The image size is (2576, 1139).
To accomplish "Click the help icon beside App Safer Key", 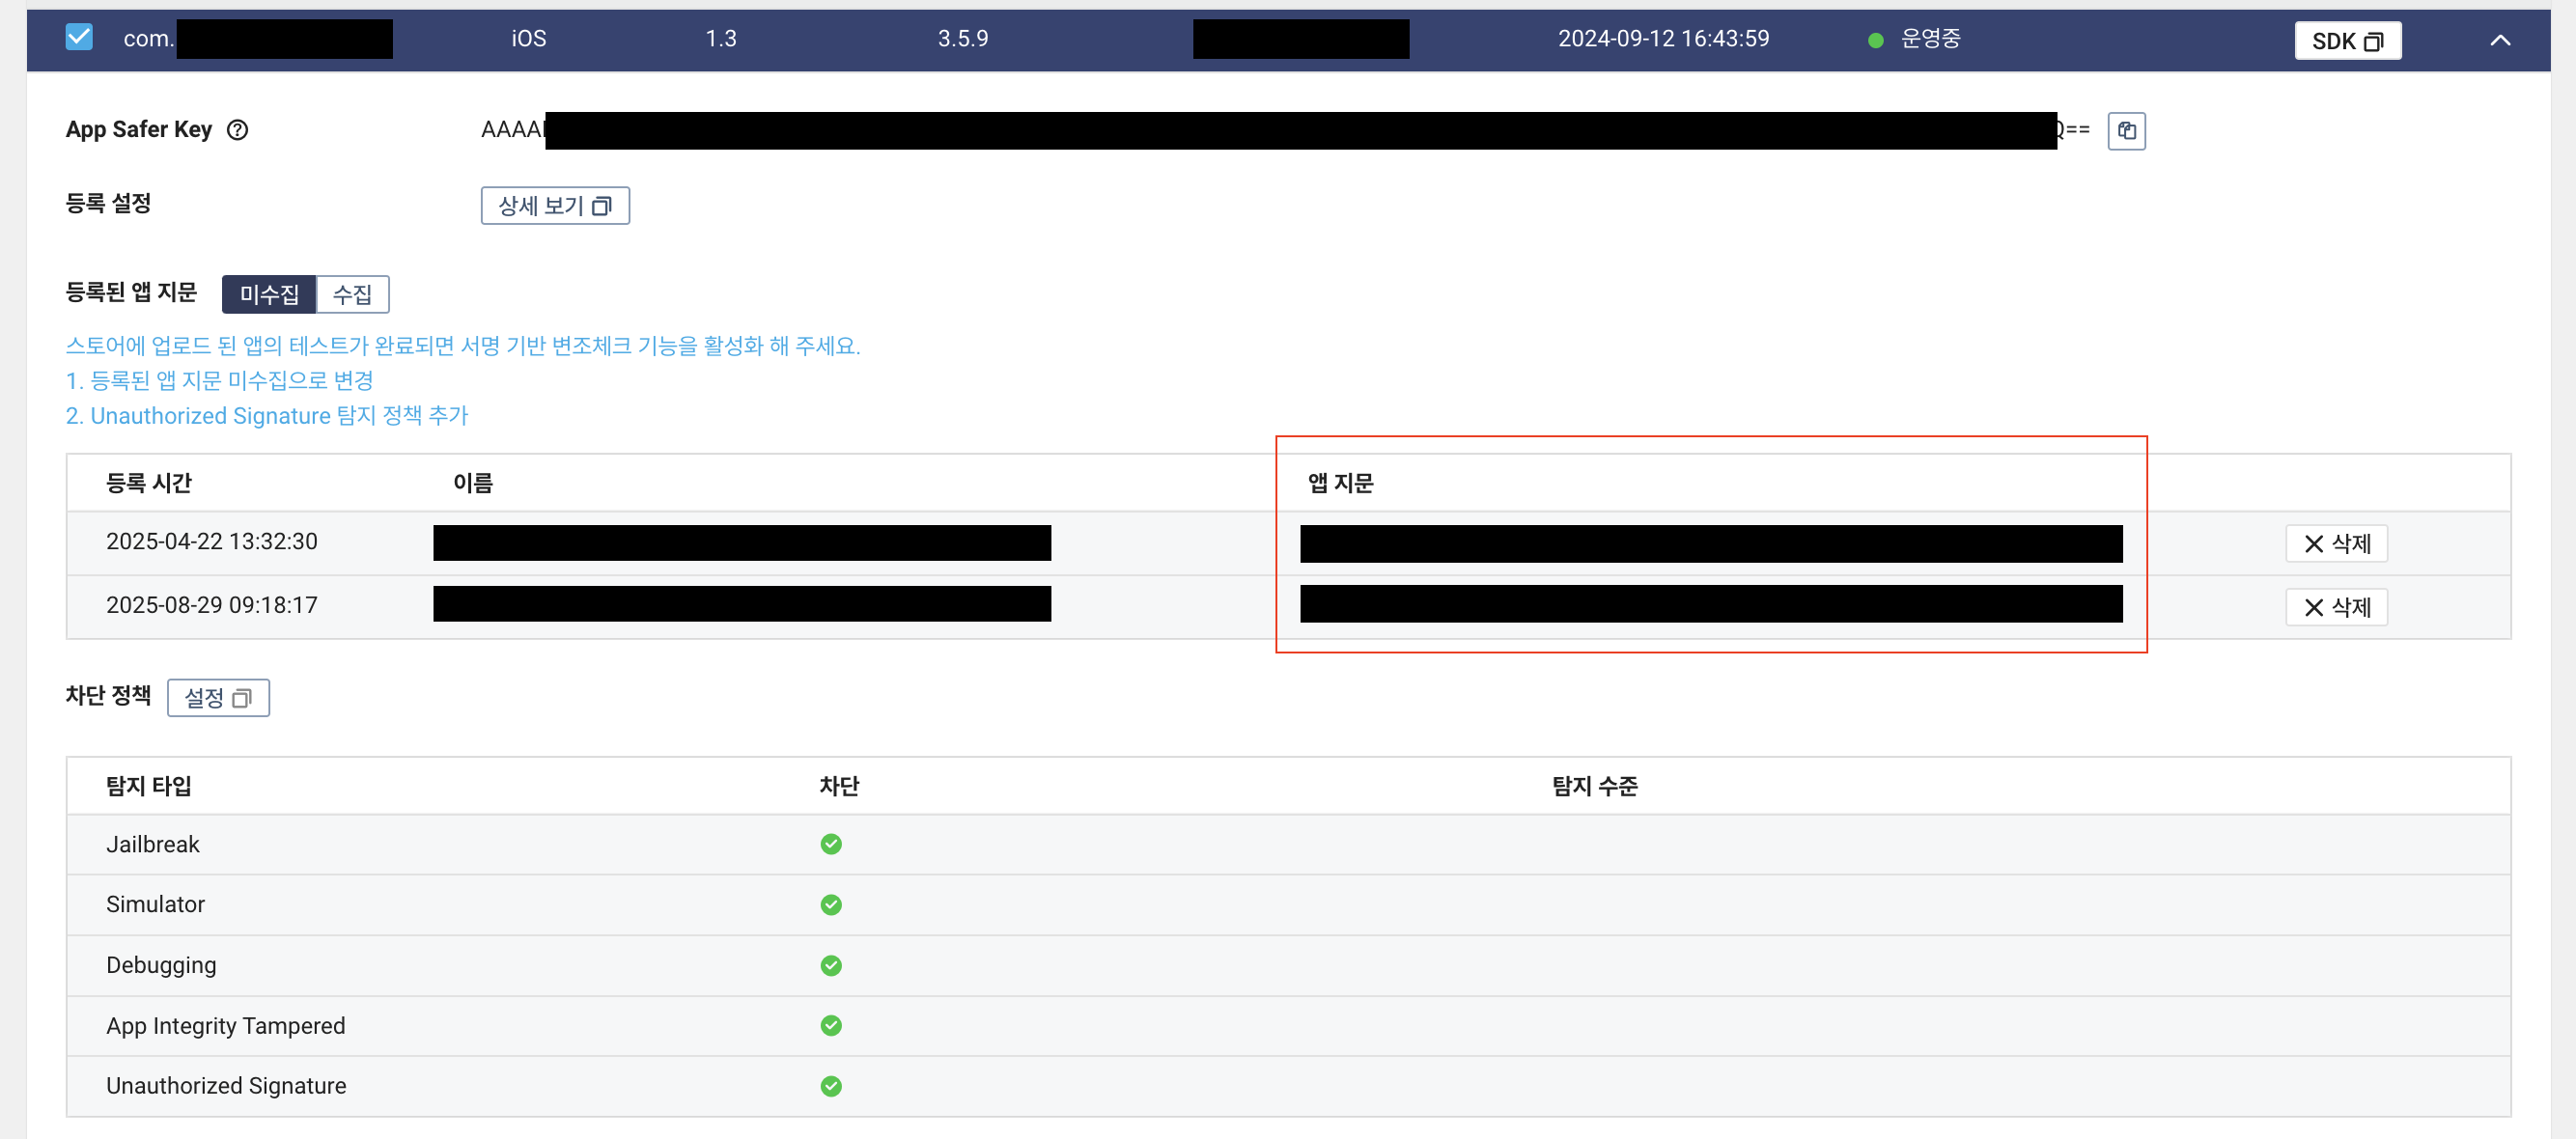I will point(237,130).
